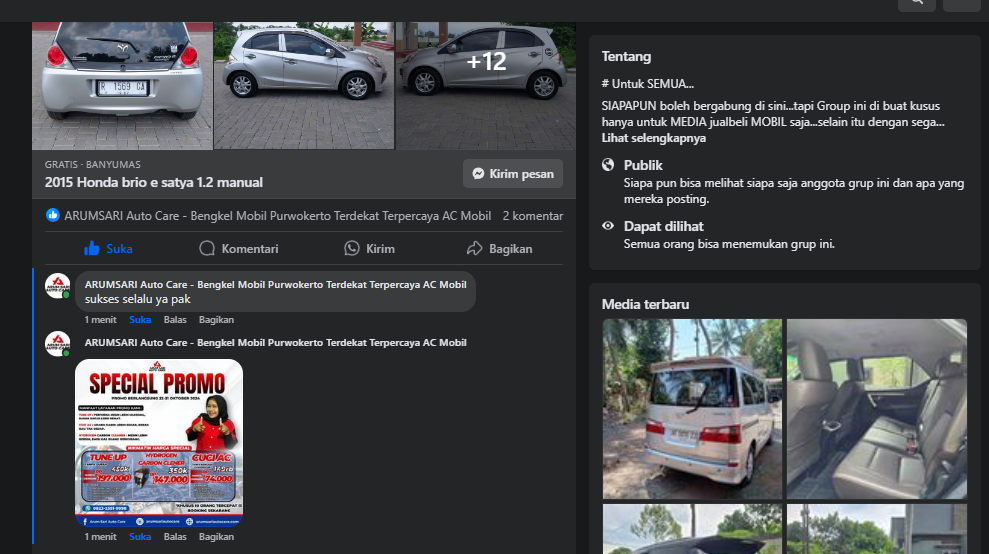Click the globe Publik icon

coord(608,165)
